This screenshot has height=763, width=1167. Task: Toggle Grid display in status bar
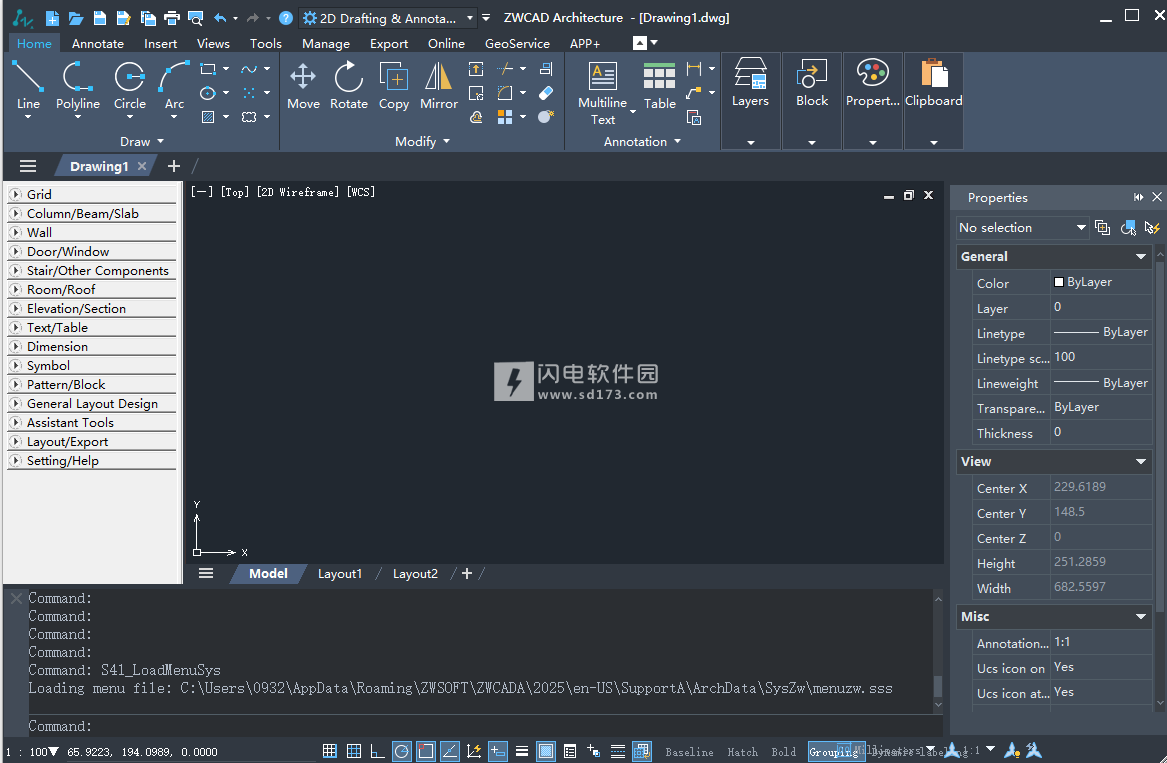[354, 751]
